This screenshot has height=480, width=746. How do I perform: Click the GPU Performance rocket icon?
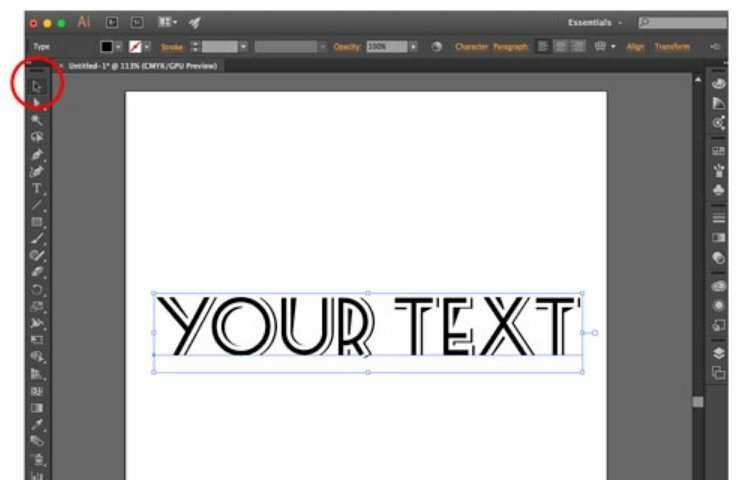pyautogui.click(x=194, y=22)
